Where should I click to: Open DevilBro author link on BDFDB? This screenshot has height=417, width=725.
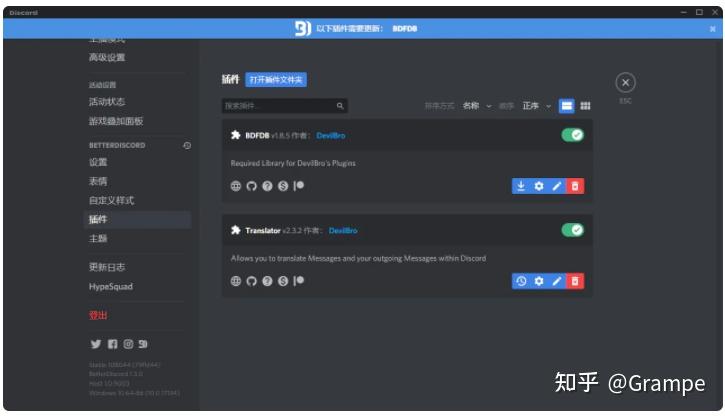pos(331,135)
